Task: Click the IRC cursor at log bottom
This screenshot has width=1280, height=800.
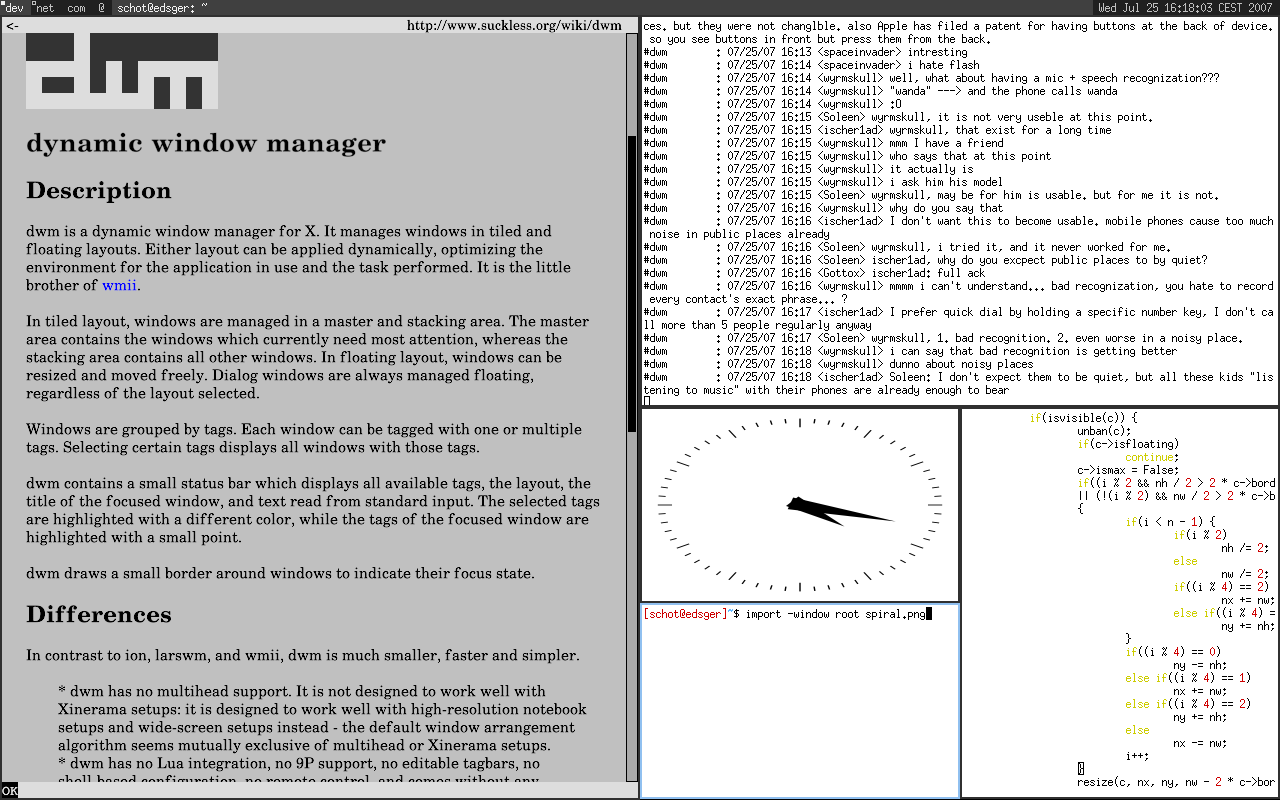Action: (x=647, y=401)
